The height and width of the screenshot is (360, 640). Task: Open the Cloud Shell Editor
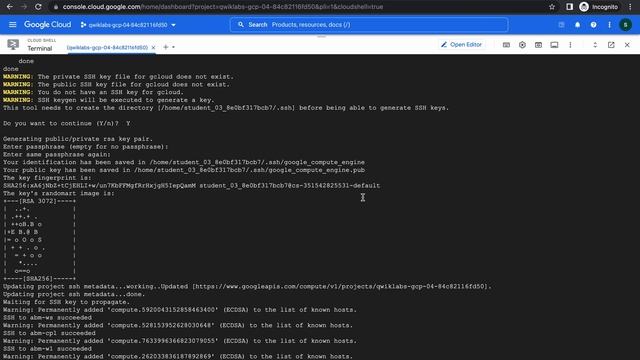pos(462,44)
